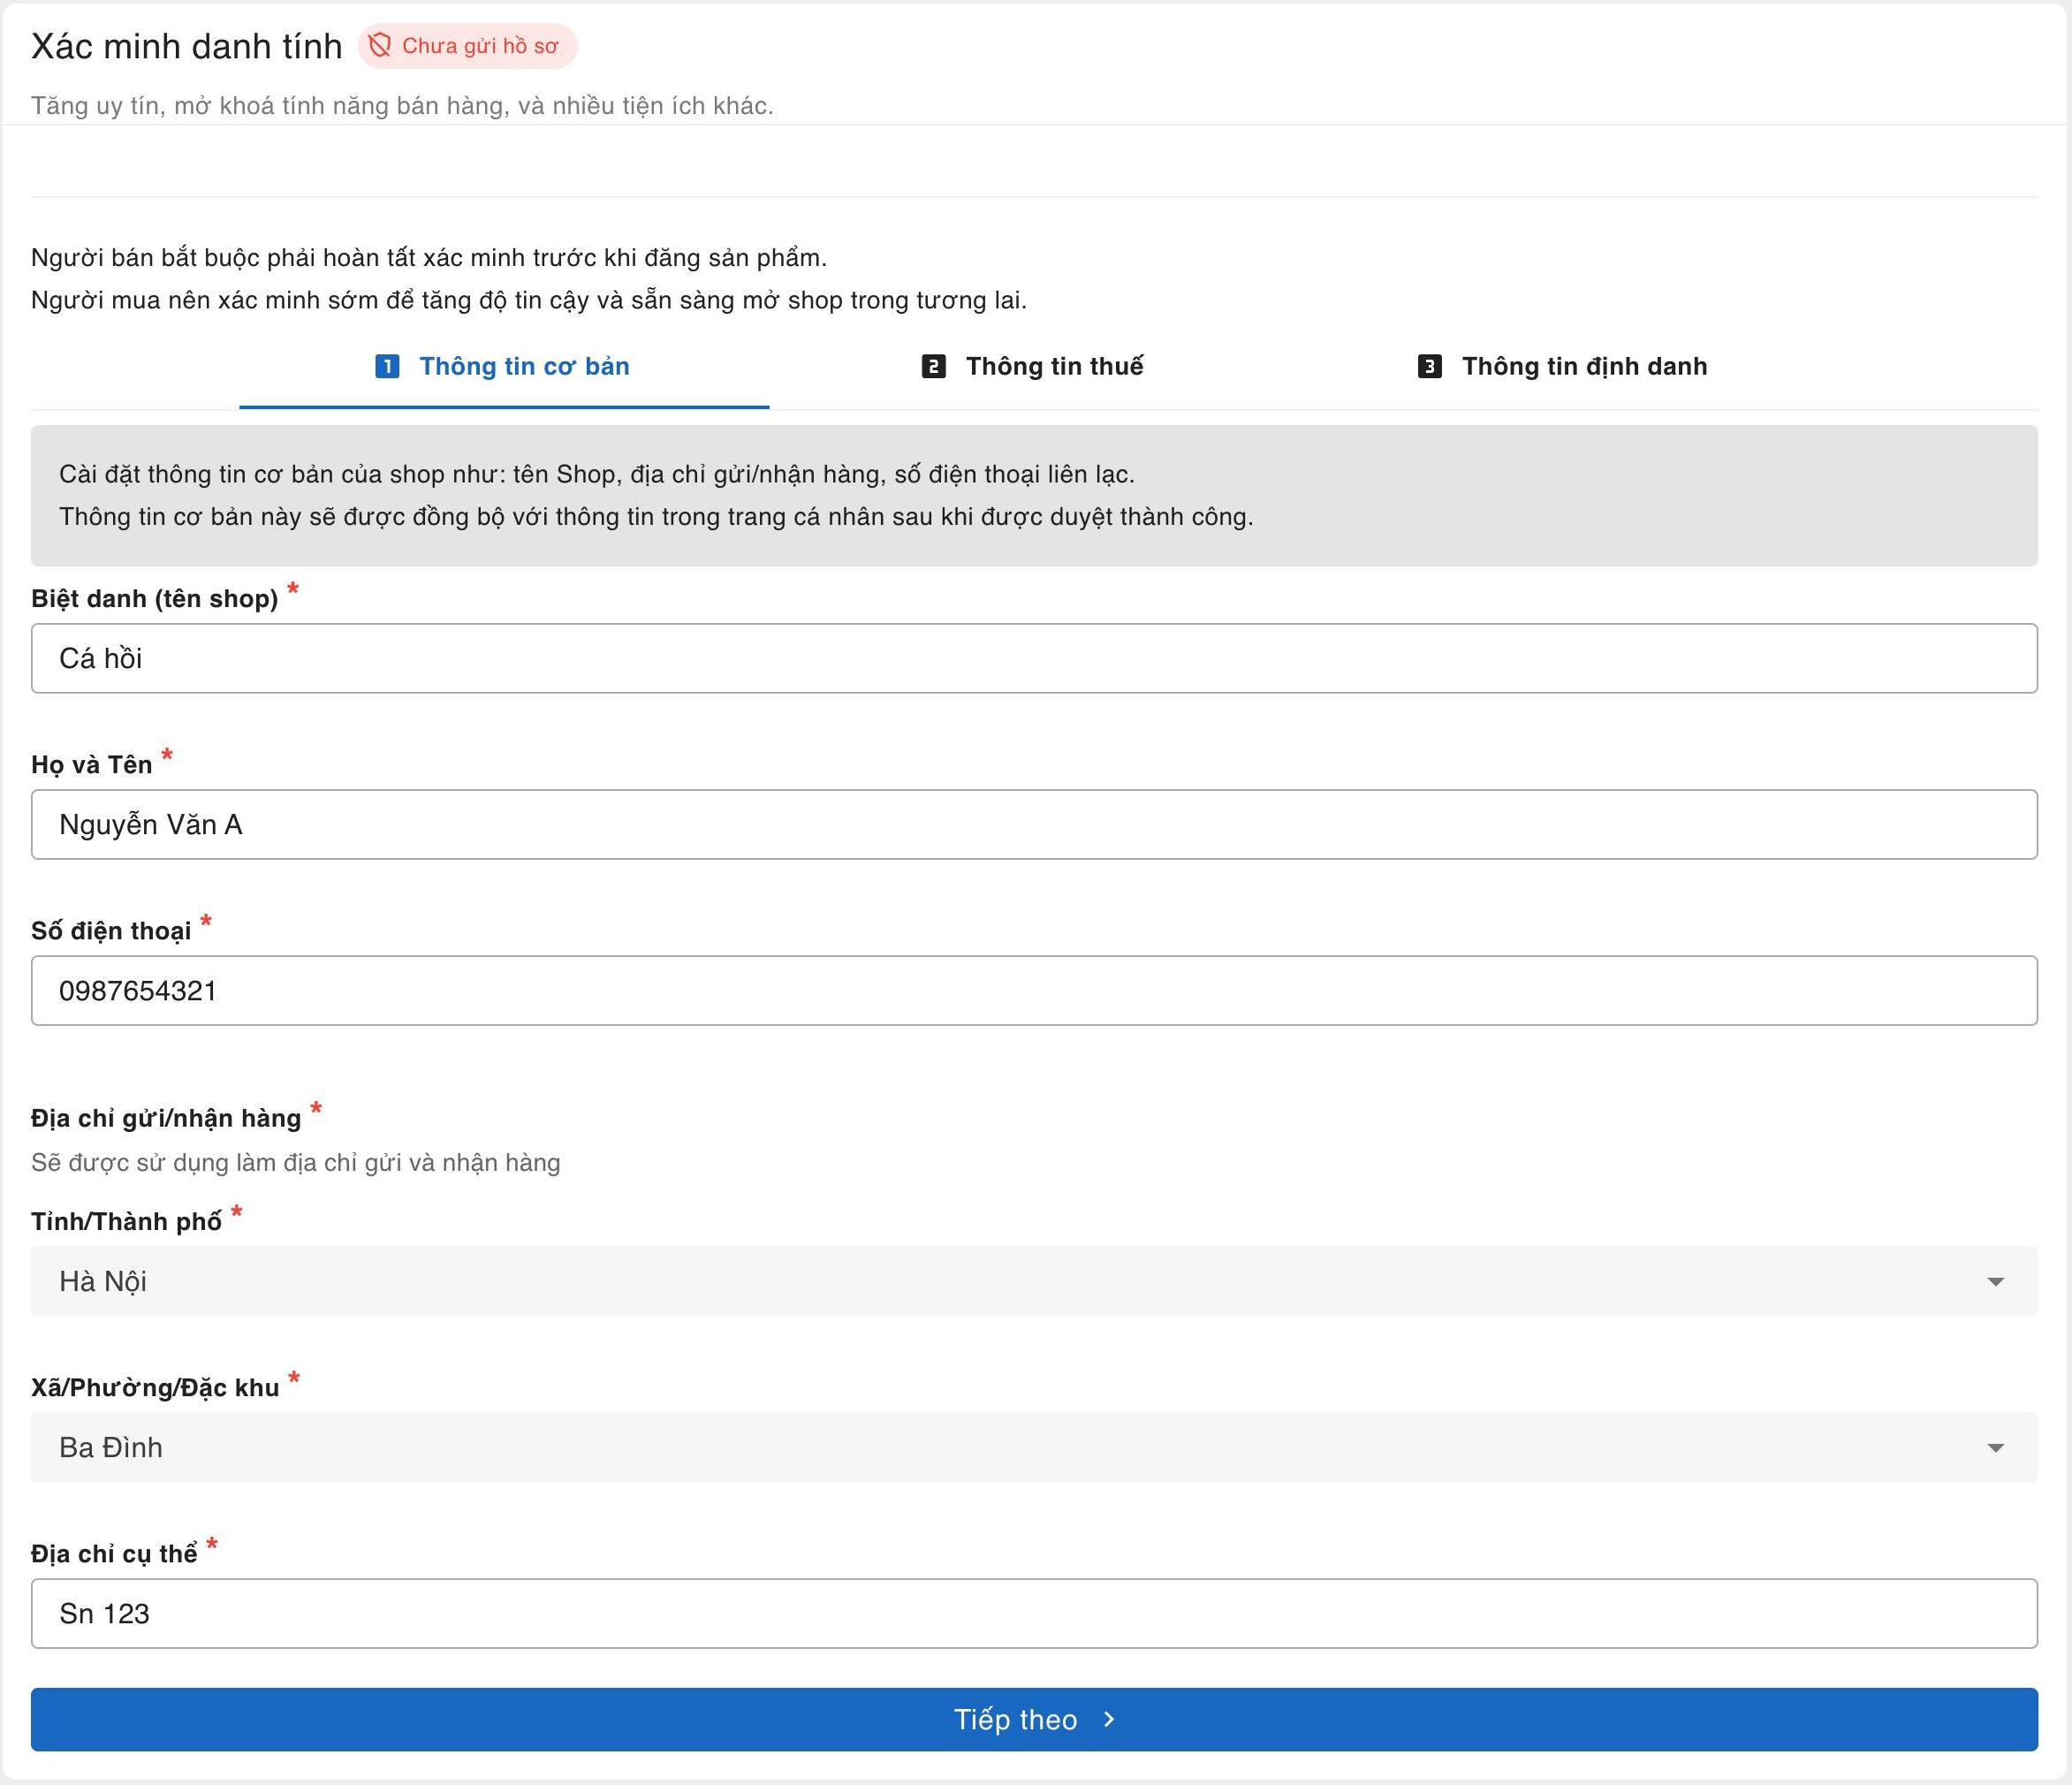Viewport: 2072px width, 1785px height.
Task: Click the Họ và Tên label
Action: (92, 765)
